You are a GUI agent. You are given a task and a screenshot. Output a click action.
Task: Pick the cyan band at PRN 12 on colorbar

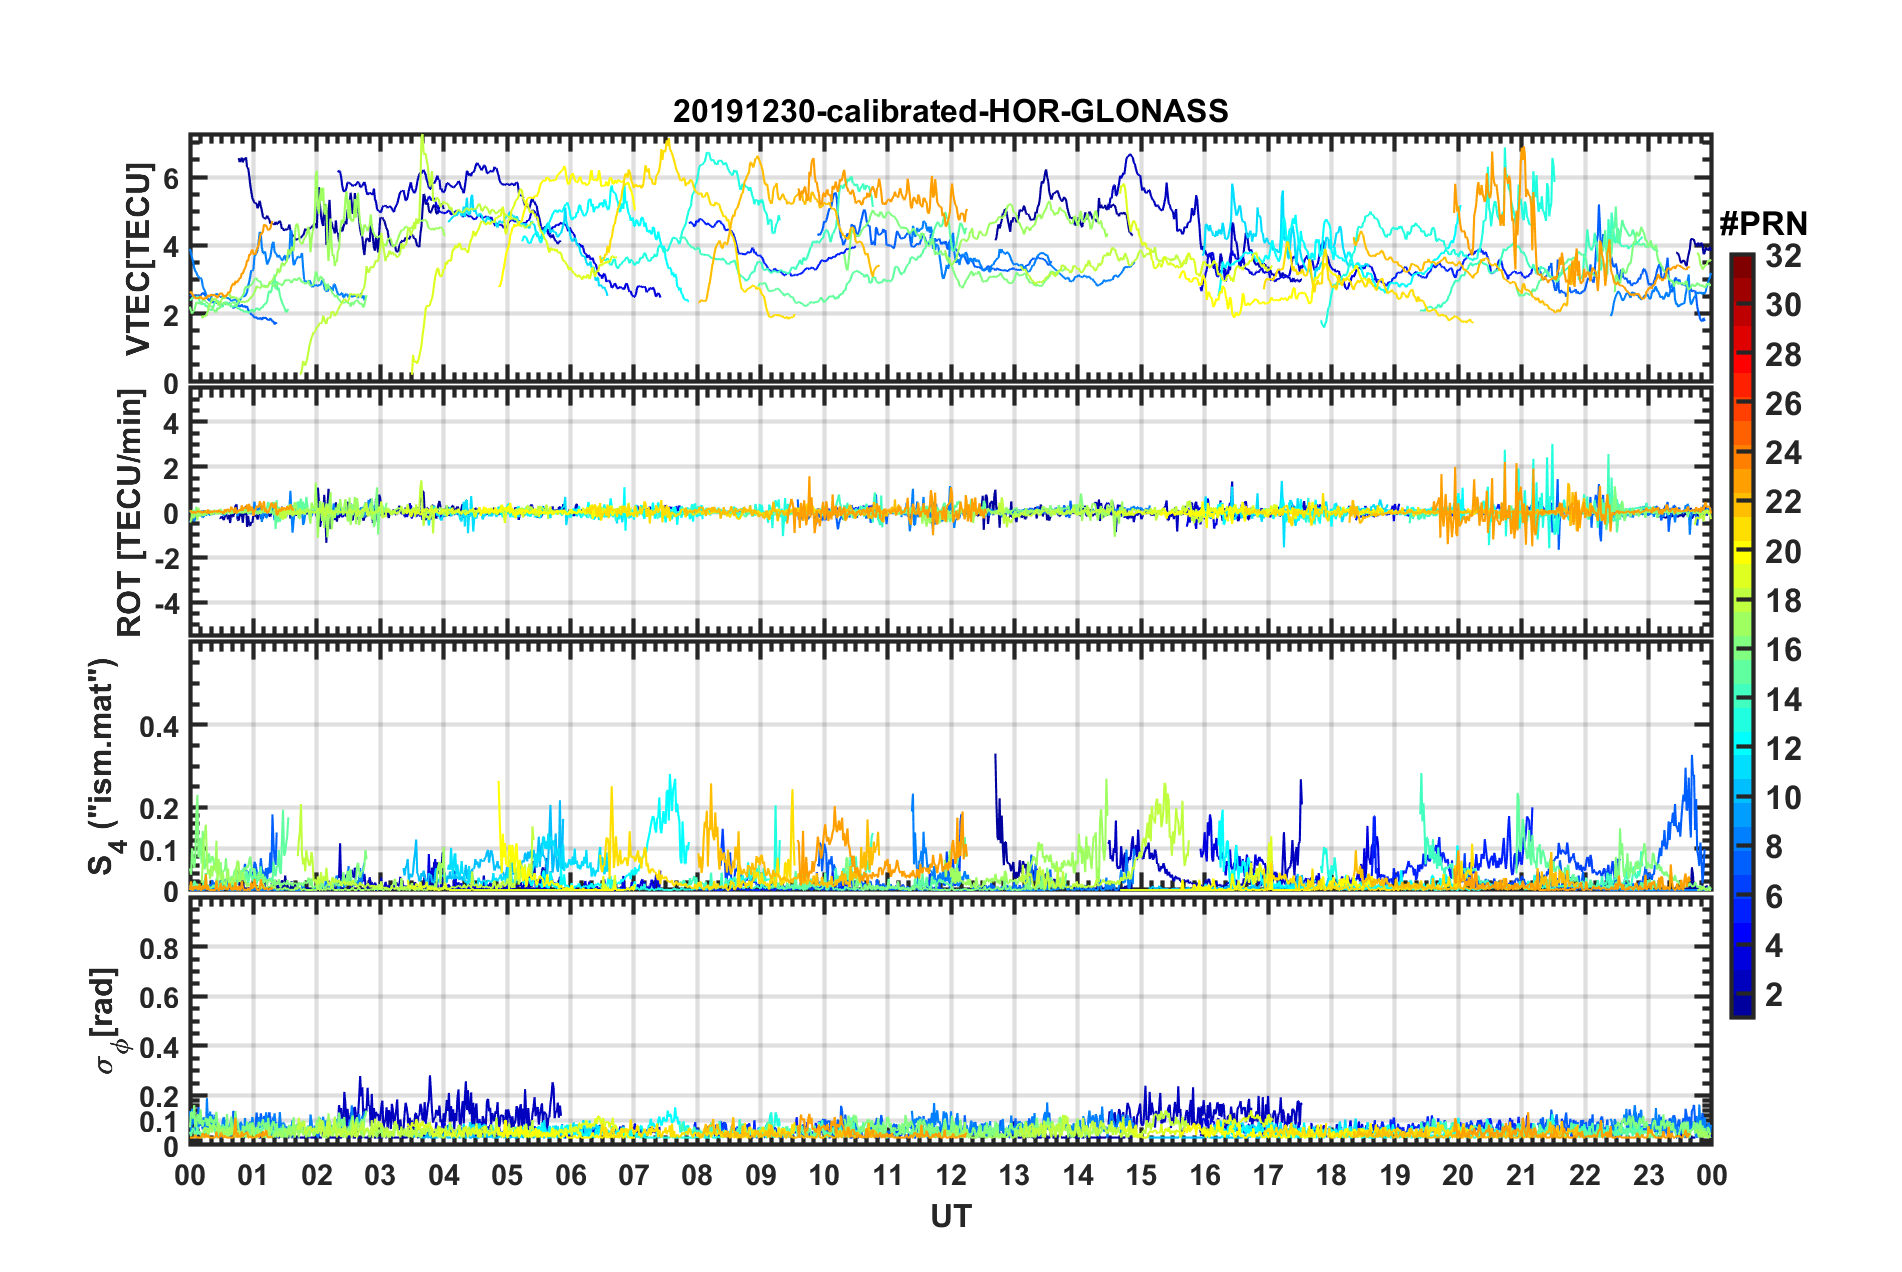(x=1742, y=748)
